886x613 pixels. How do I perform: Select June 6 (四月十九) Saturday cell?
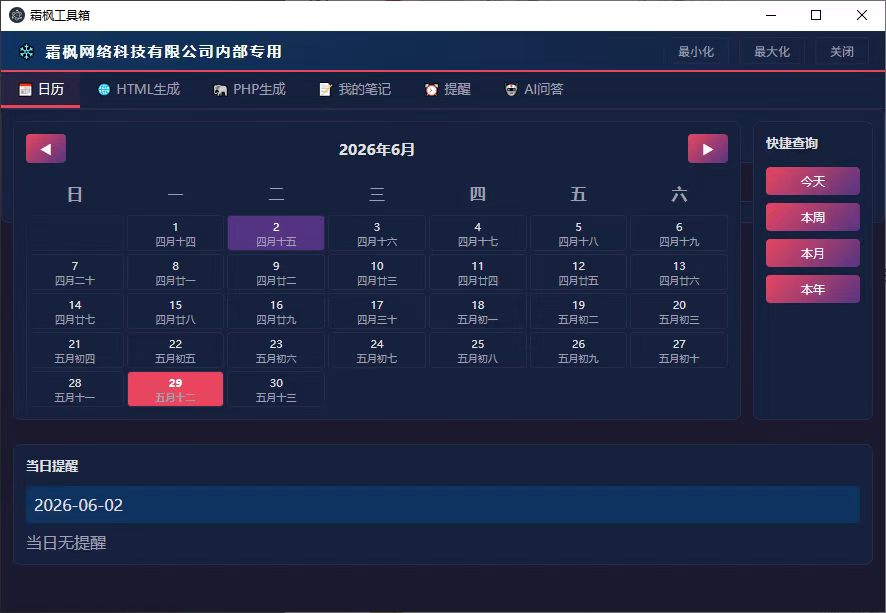[679, 233]
